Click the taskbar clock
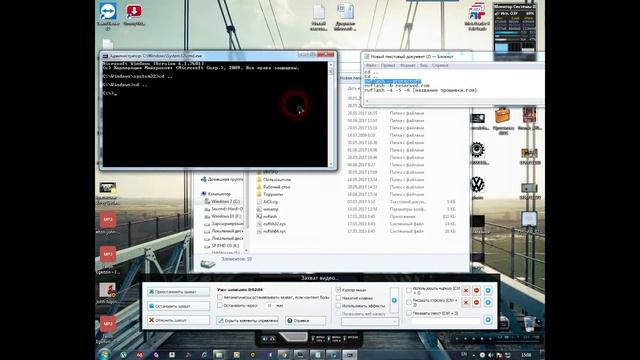 (x=527, y=355)
